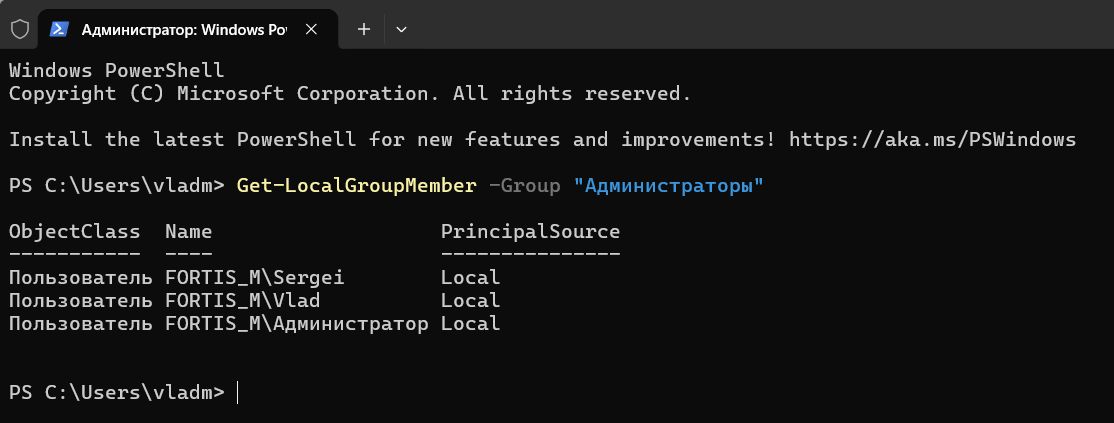
Task: Click the active prompt line at the cursor
Action: [x=237, y=392]
